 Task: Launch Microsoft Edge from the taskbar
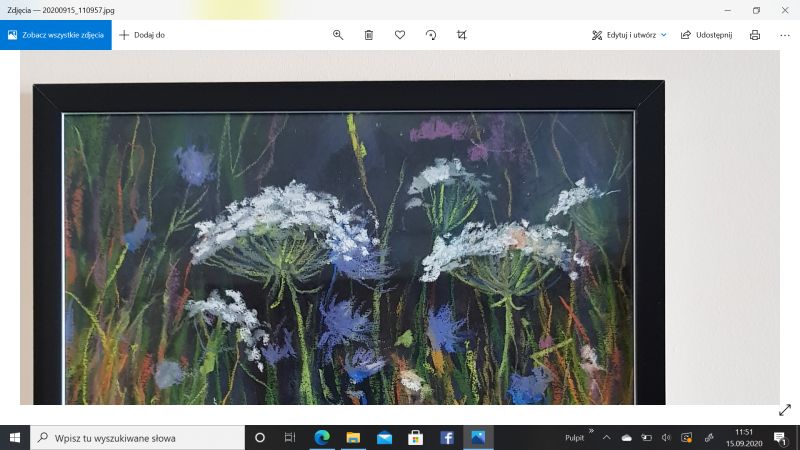[322, 437]
